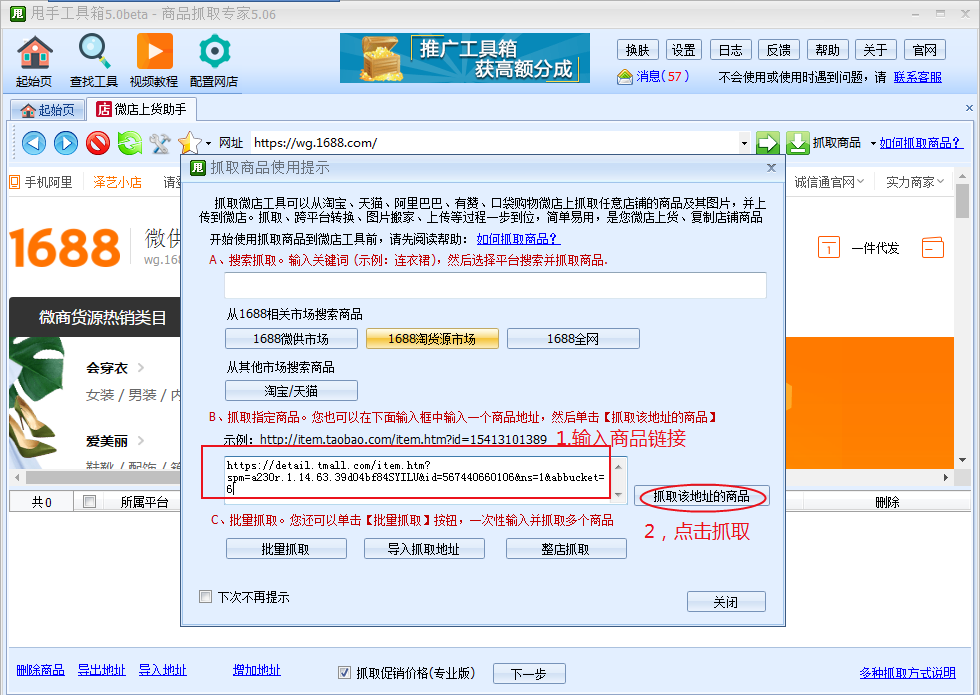The height and width of the screenshot is (695, 980).
Task: Click the 导出地址 link
Action: tap(101, 670)
